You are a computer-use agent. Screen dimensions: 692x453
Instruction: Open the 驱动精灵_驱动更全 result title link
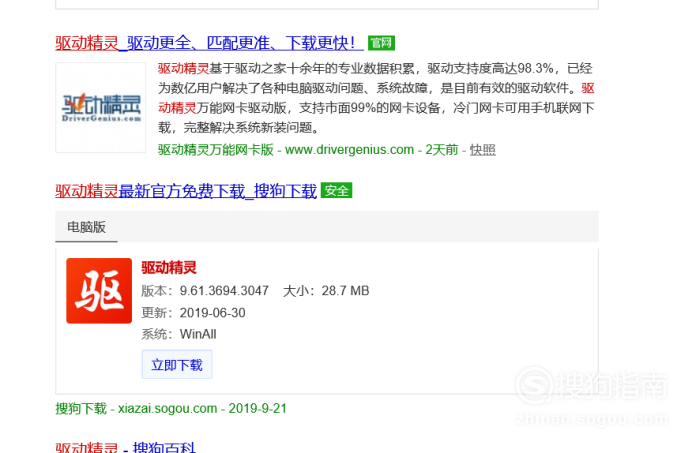209,43
